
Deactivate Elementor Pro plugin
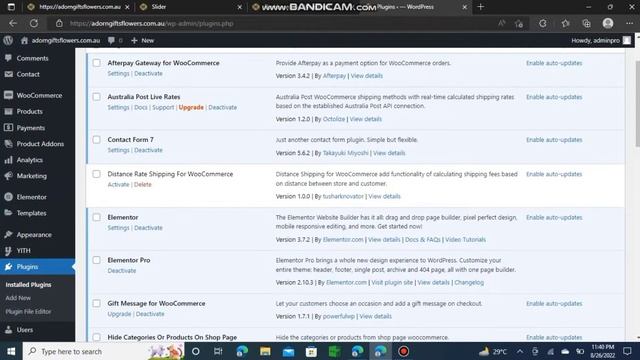point(122,271)
